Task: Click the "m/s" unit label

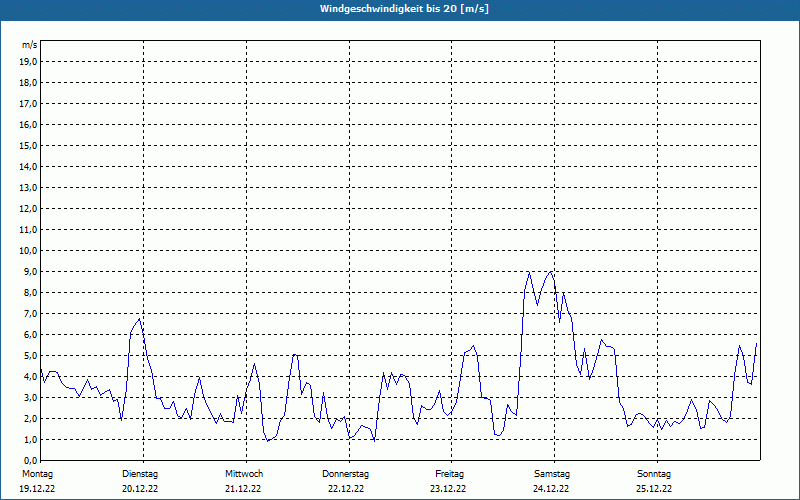Action: (30, 45)
